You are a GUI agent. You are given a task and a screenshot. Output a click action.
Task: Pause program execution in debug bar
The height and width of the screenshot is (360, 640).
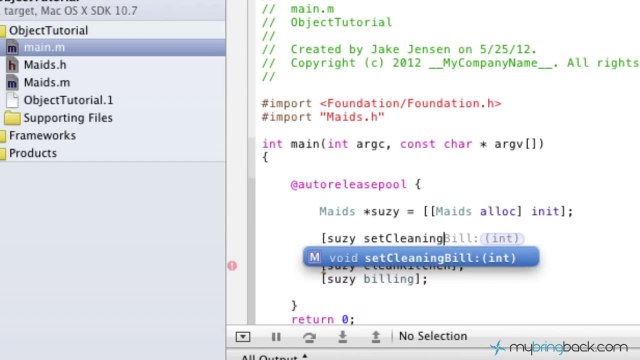pos(276,337)
